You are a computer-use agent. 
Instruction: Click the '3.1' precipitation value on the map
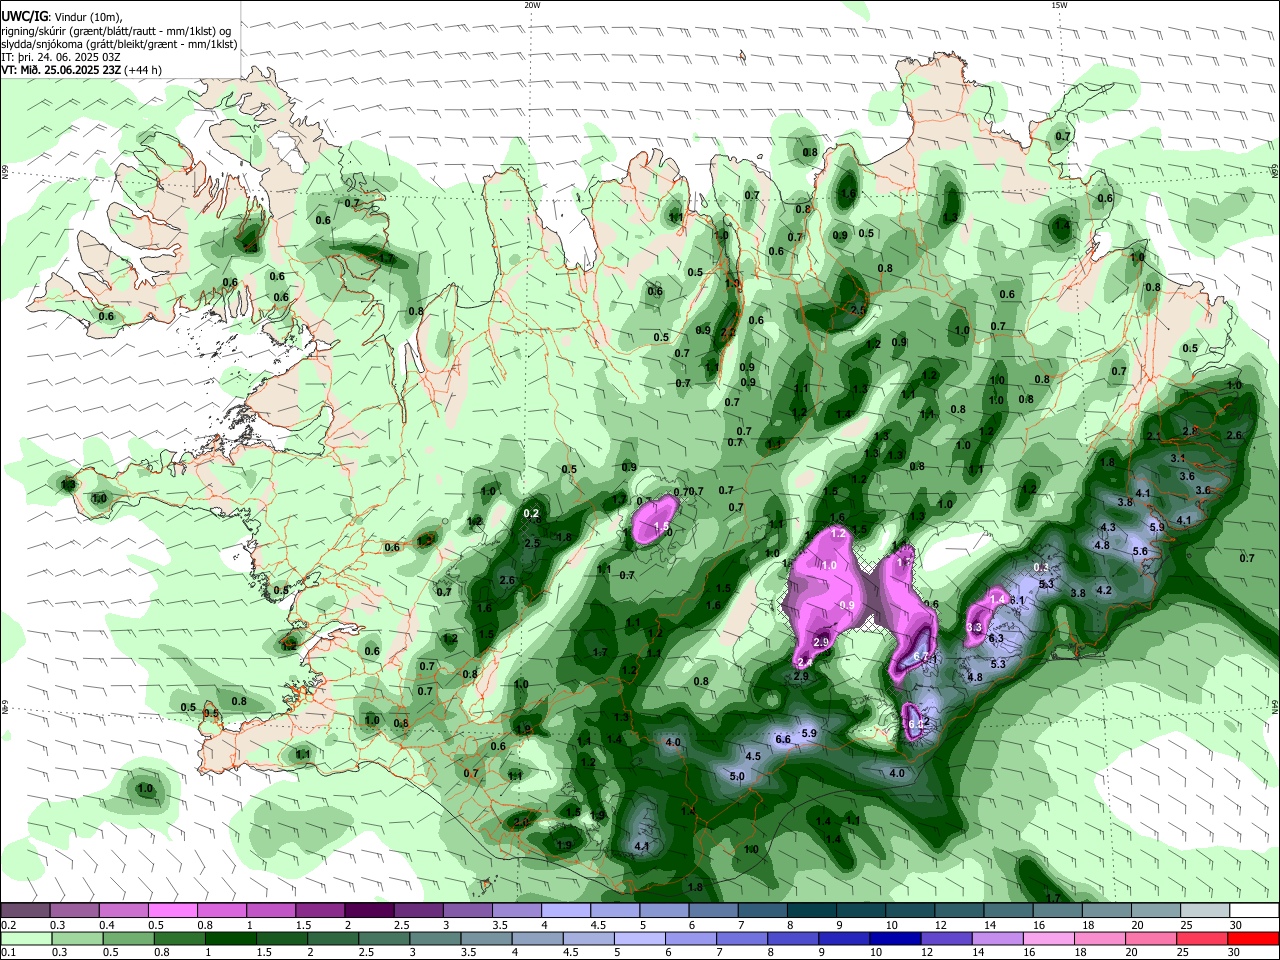(1178, 458)
